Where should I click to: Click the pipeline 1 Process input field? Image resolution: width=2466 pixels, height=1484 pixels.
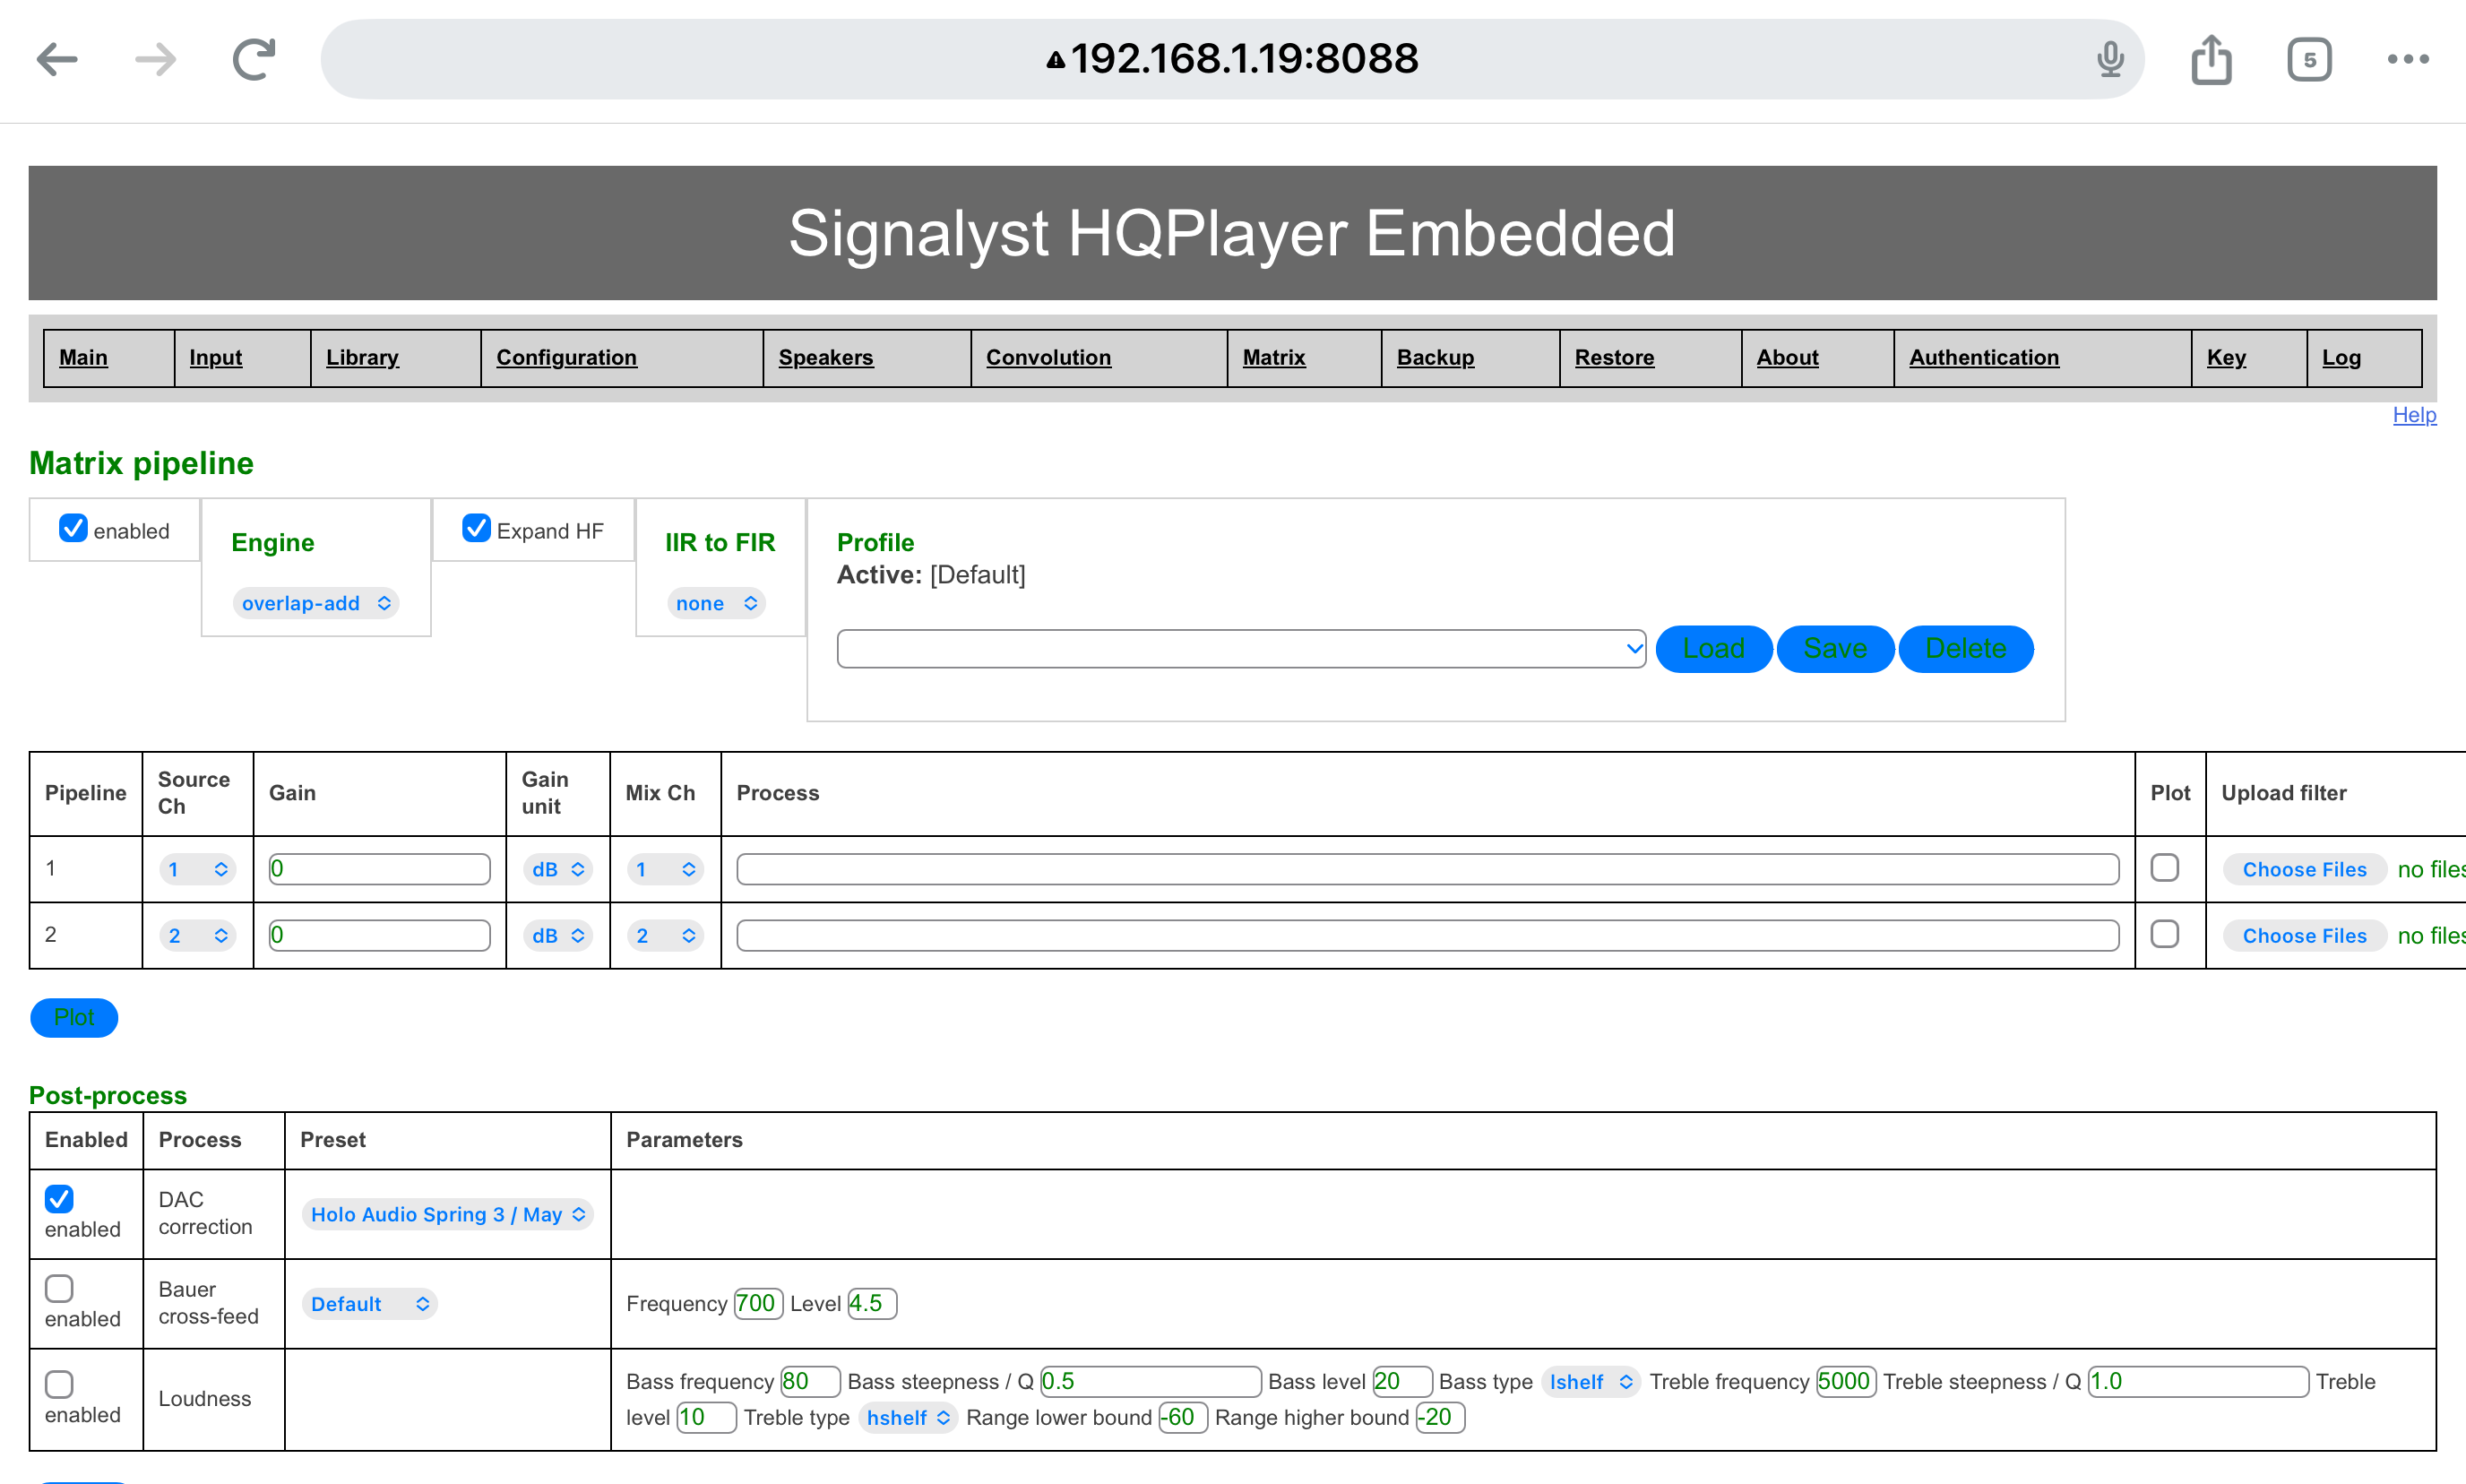1427,869
